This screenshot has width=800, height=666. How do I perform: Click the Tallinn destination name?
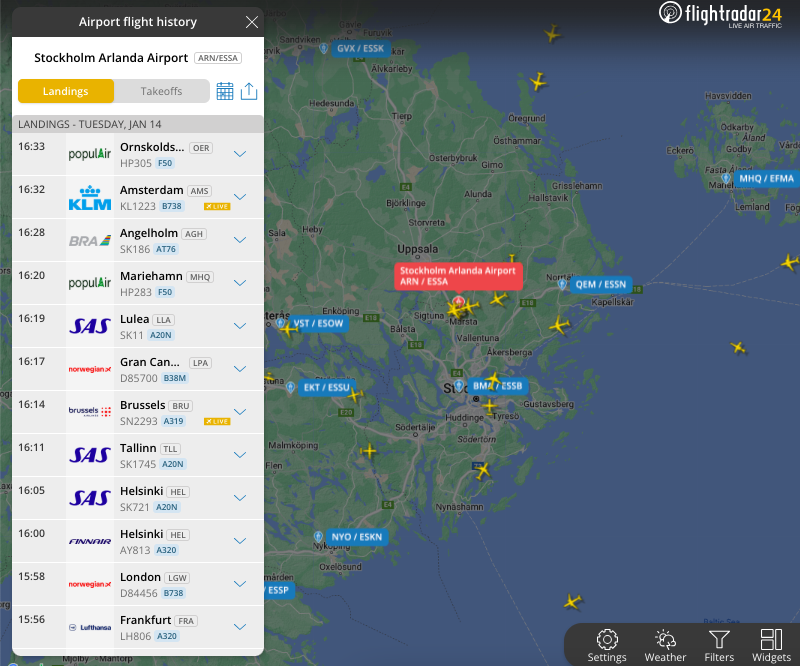coord(138,448)
